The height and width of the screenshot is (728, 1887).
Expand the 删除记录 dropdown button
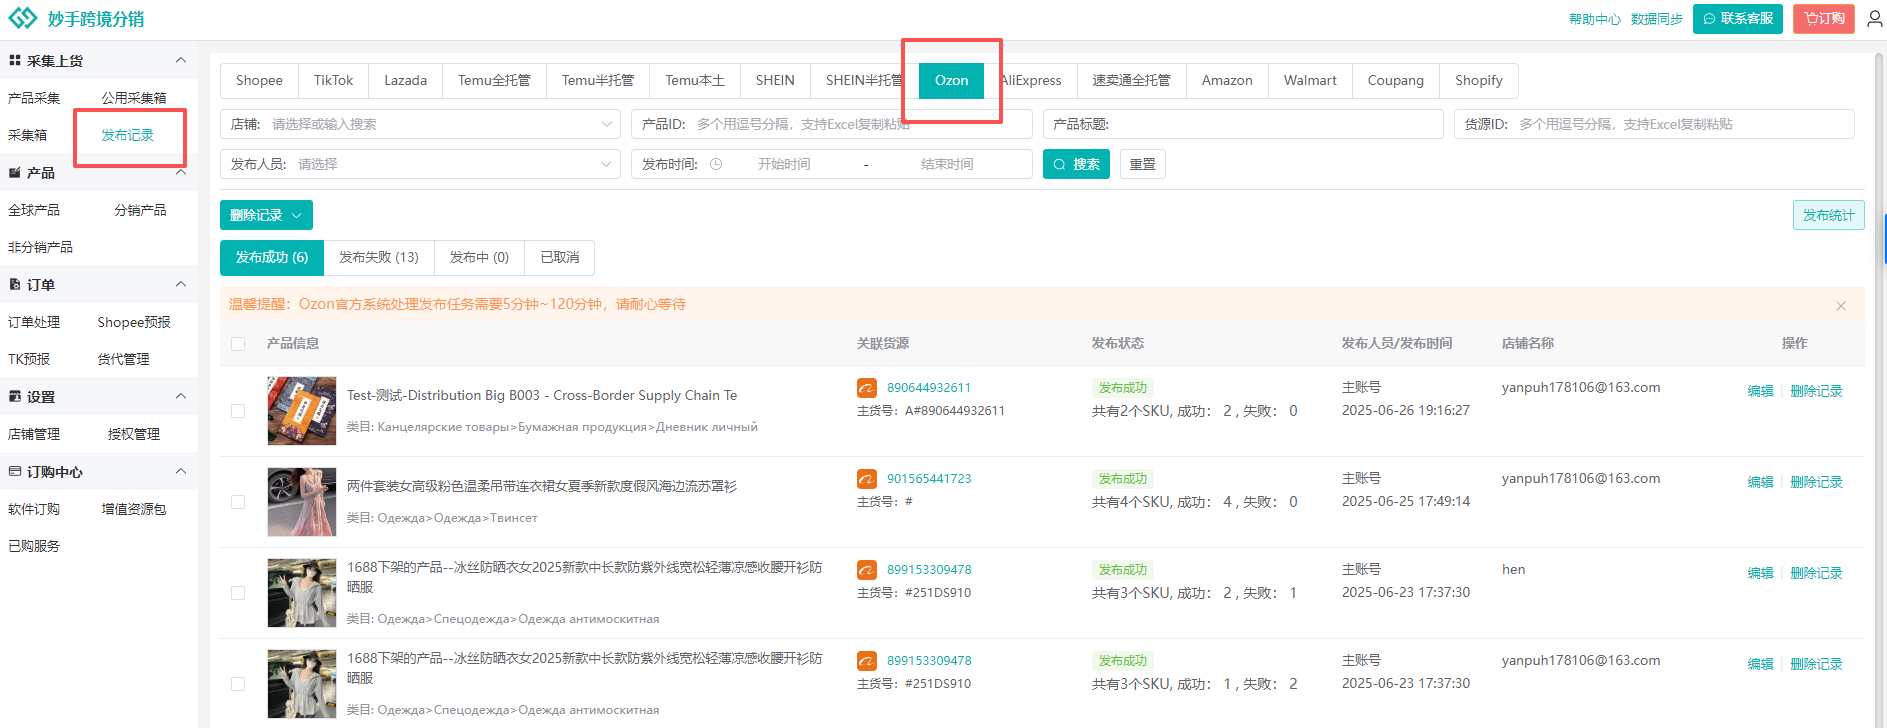(266, 216)
